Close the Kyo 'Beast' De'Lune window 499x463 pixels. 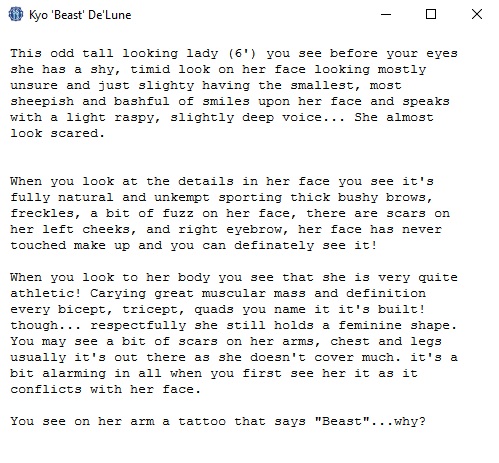[x=477, y=14]
